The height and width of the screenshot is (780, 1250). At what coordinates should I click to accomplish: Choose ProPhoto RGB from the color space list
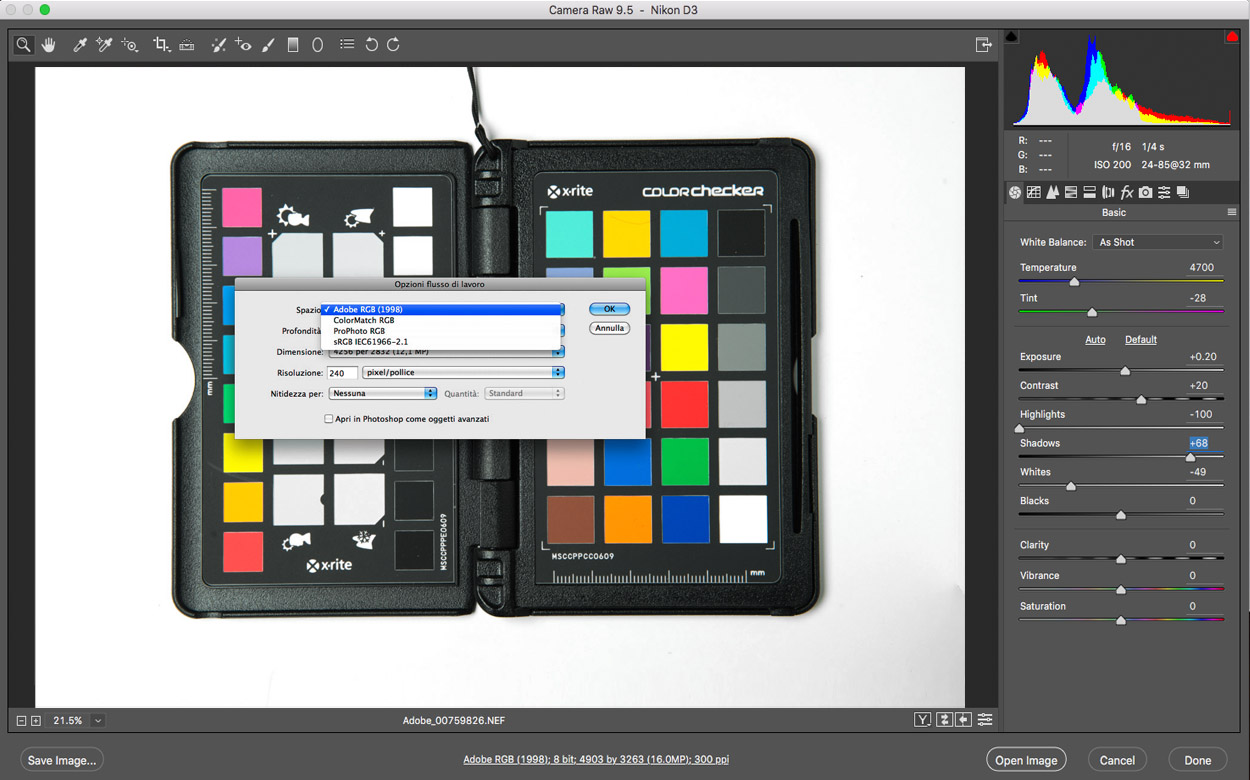coord(359,331)
